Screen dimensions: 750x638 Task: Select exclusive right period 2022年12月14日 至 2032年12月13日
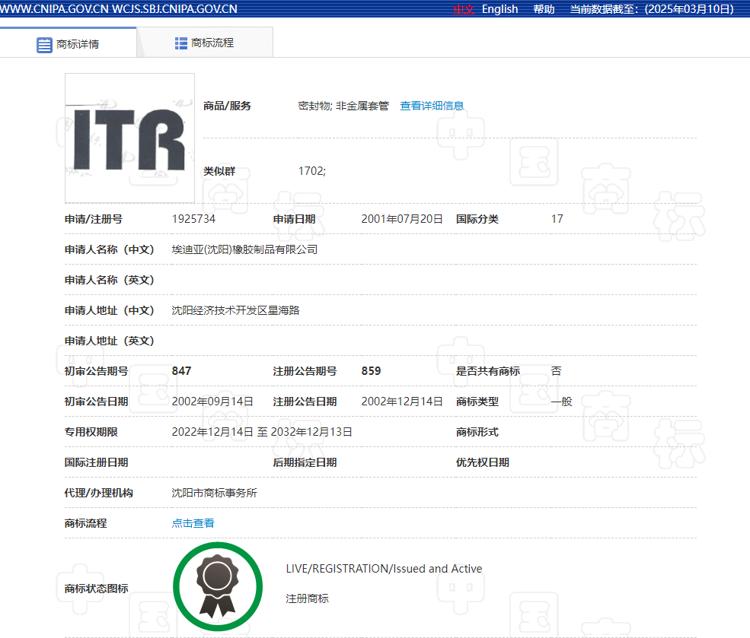coord(262,432)
